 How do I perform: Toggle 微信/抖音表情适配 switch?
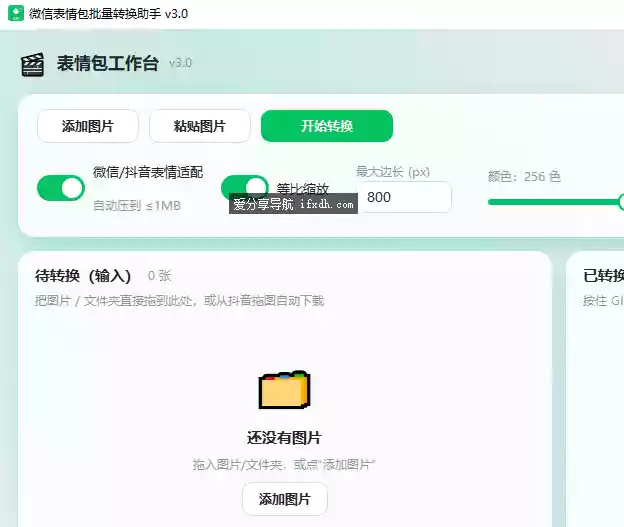[x=61, y=188]
